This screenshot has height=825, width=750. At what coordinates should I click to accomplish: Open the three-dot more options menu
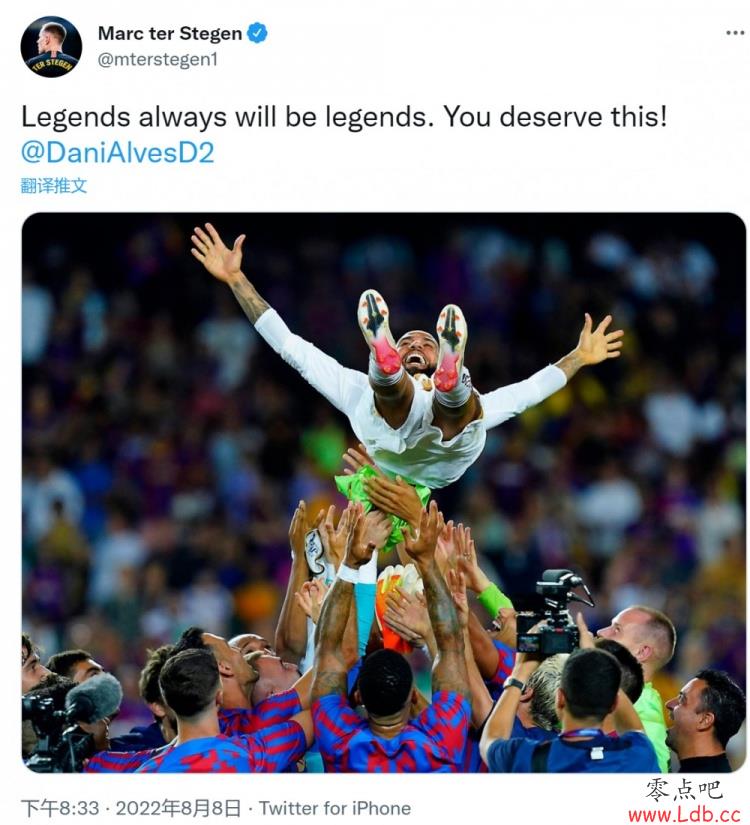click(734, 33)
